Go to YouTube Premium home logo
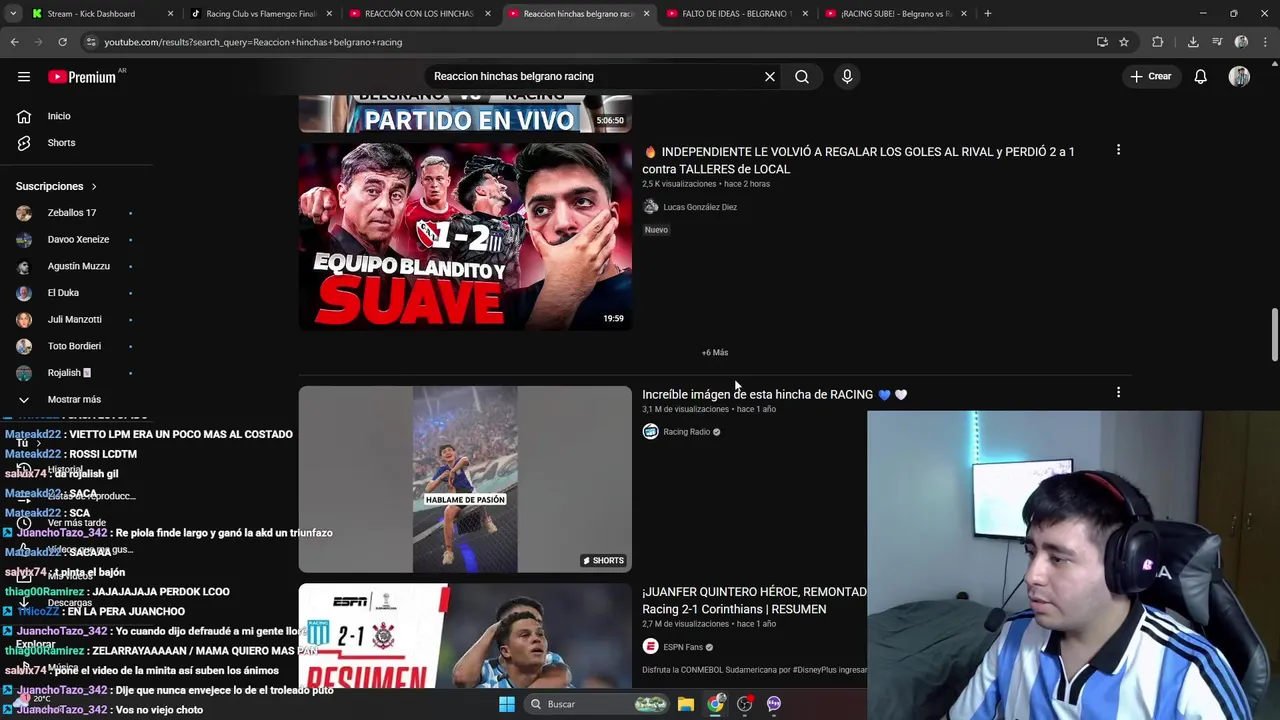1280x720 pixels. point(82,77)
